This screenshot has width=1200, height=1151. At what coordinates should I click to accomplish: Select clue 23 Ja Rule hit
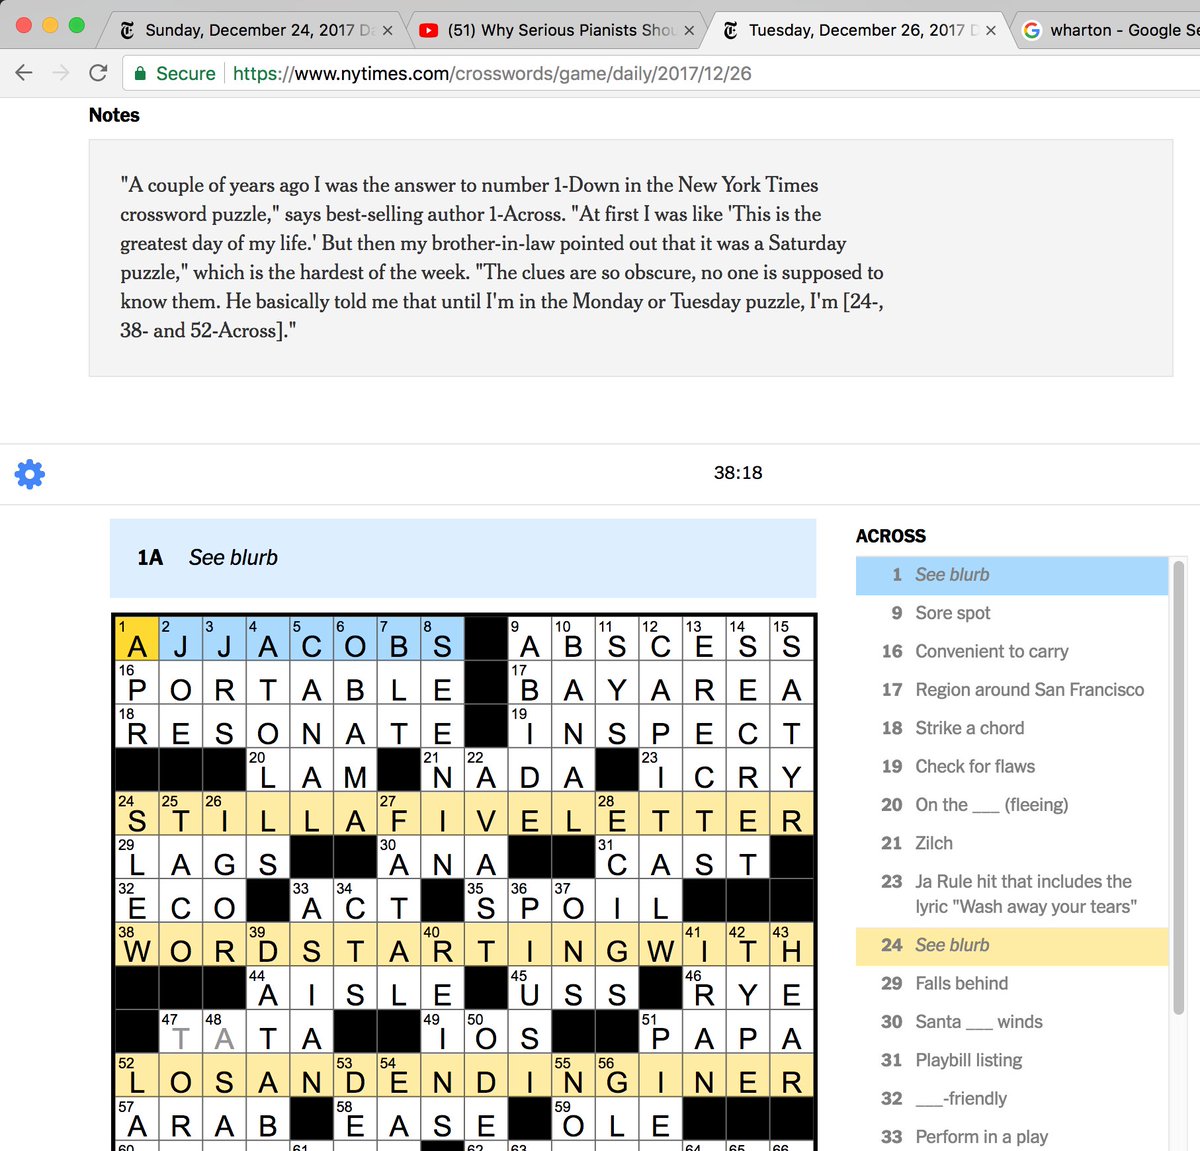1012,894
